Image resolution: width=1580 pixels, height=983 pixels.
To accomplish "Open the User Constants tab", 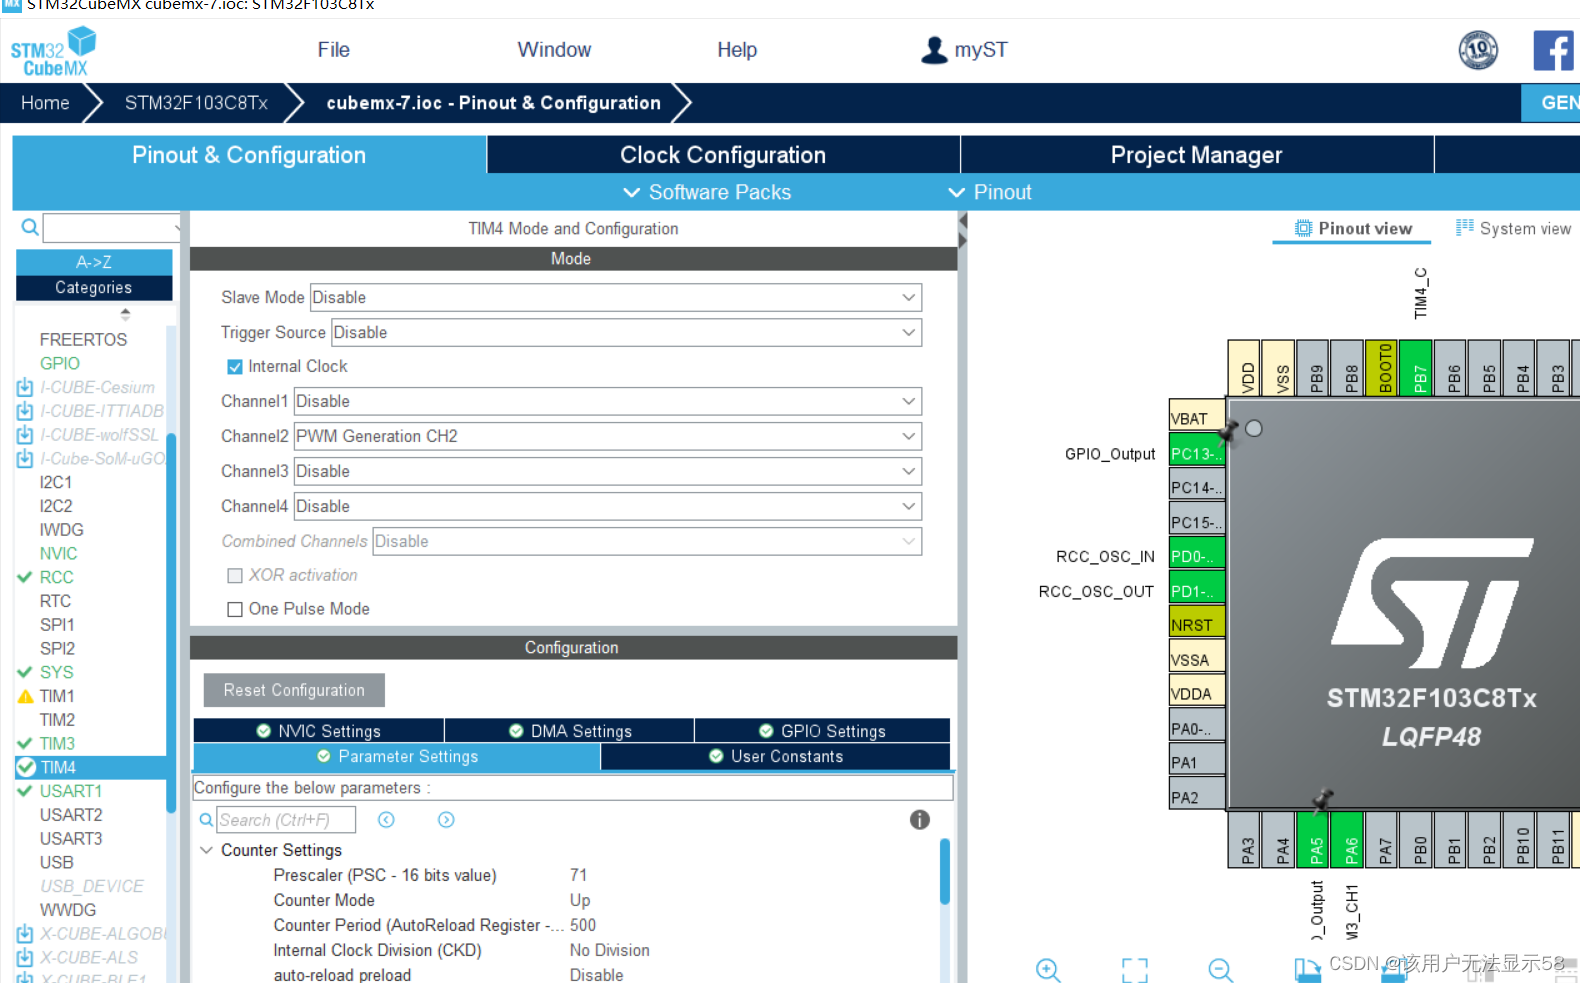I will [776, 757].
